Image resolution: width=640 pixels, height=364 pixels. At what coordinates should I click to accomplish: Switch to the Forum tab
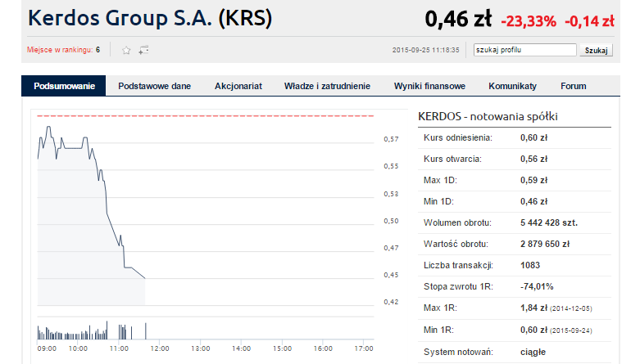click(573, 86)
